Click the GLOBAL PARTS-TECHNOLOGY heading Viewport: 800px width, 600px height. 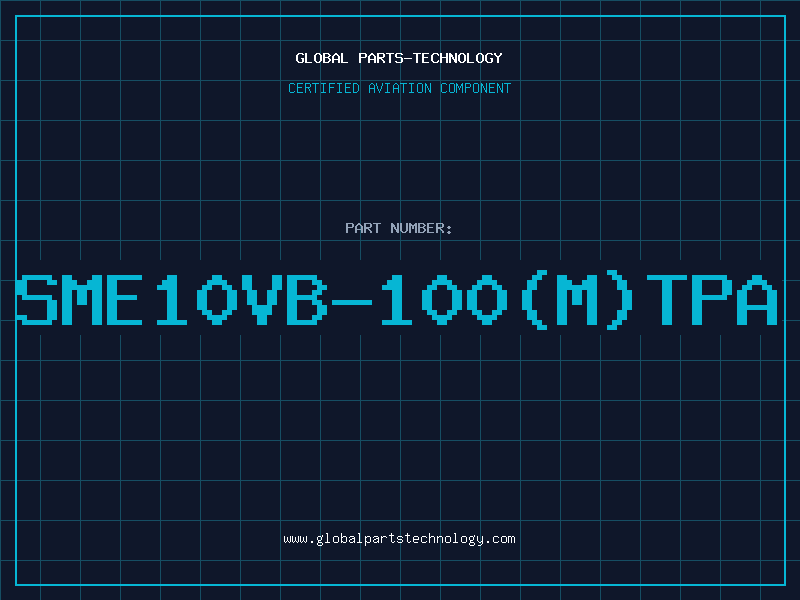[399, 58]
